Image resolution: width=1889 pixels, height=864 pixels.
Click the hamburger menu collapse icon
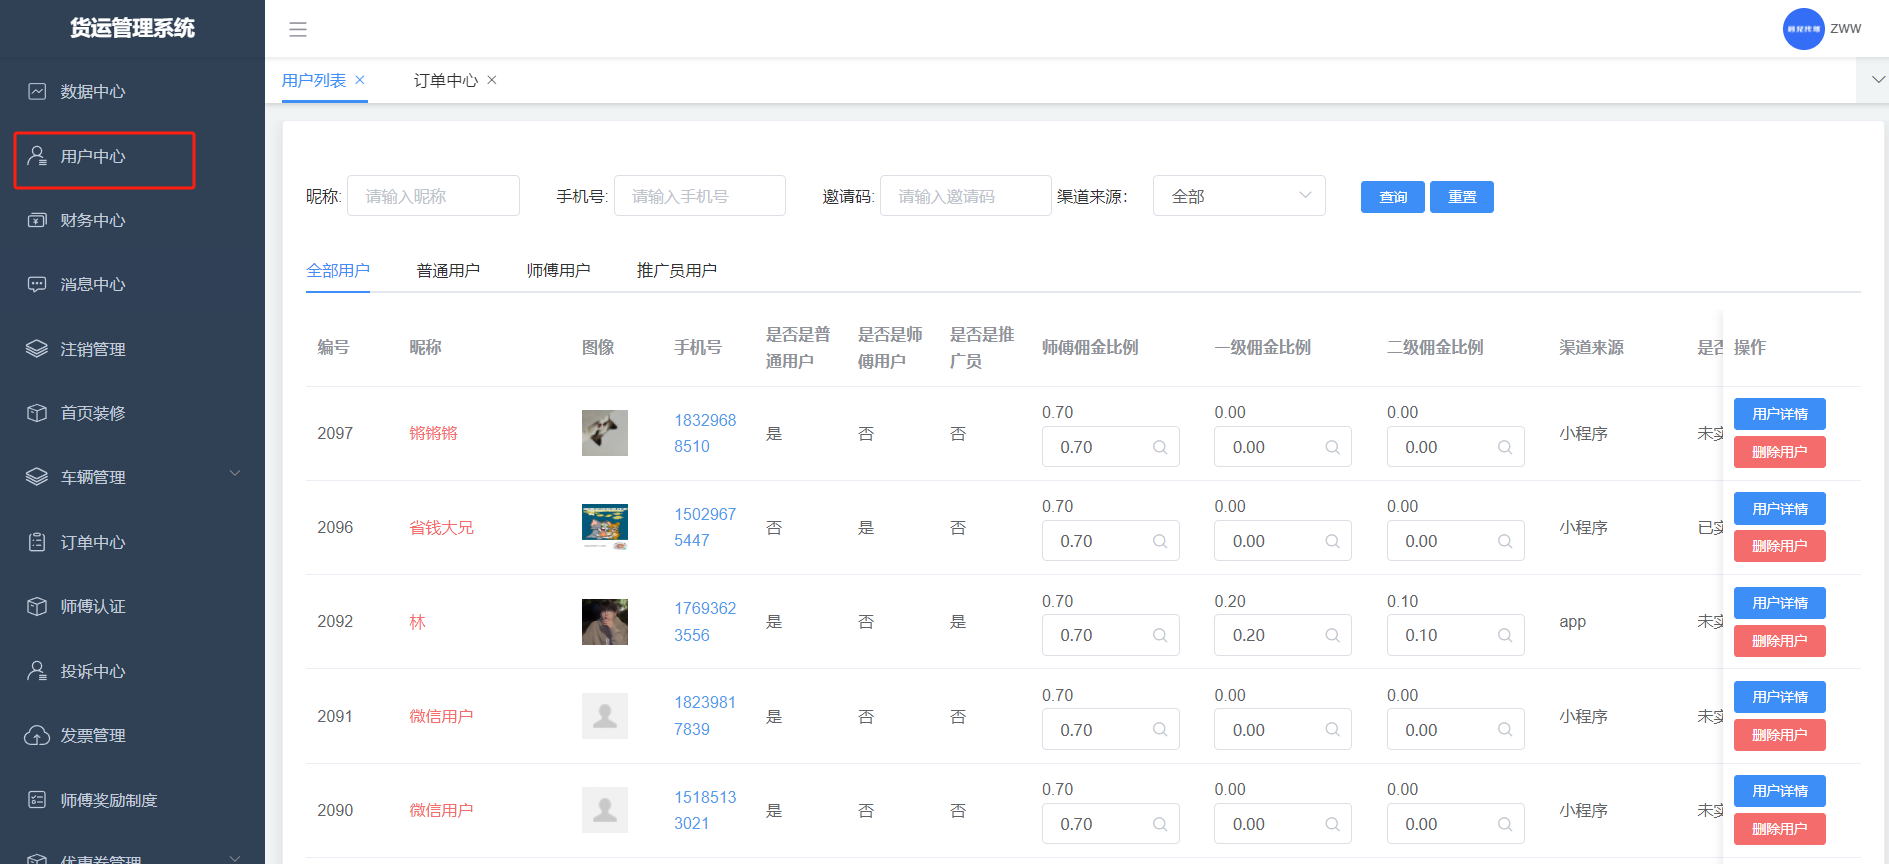click(x=298, y=30)
